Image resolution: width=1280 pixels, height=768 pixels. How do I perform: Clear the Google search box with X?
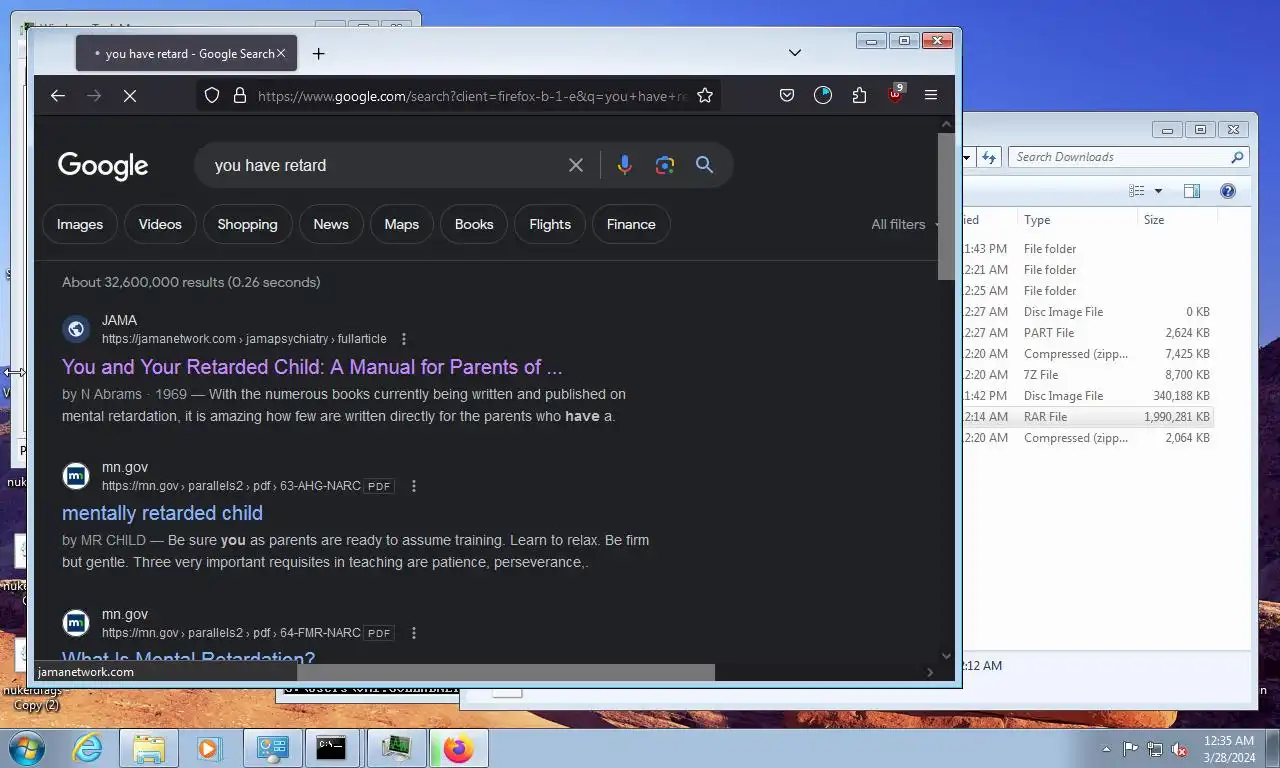[576, 165]
